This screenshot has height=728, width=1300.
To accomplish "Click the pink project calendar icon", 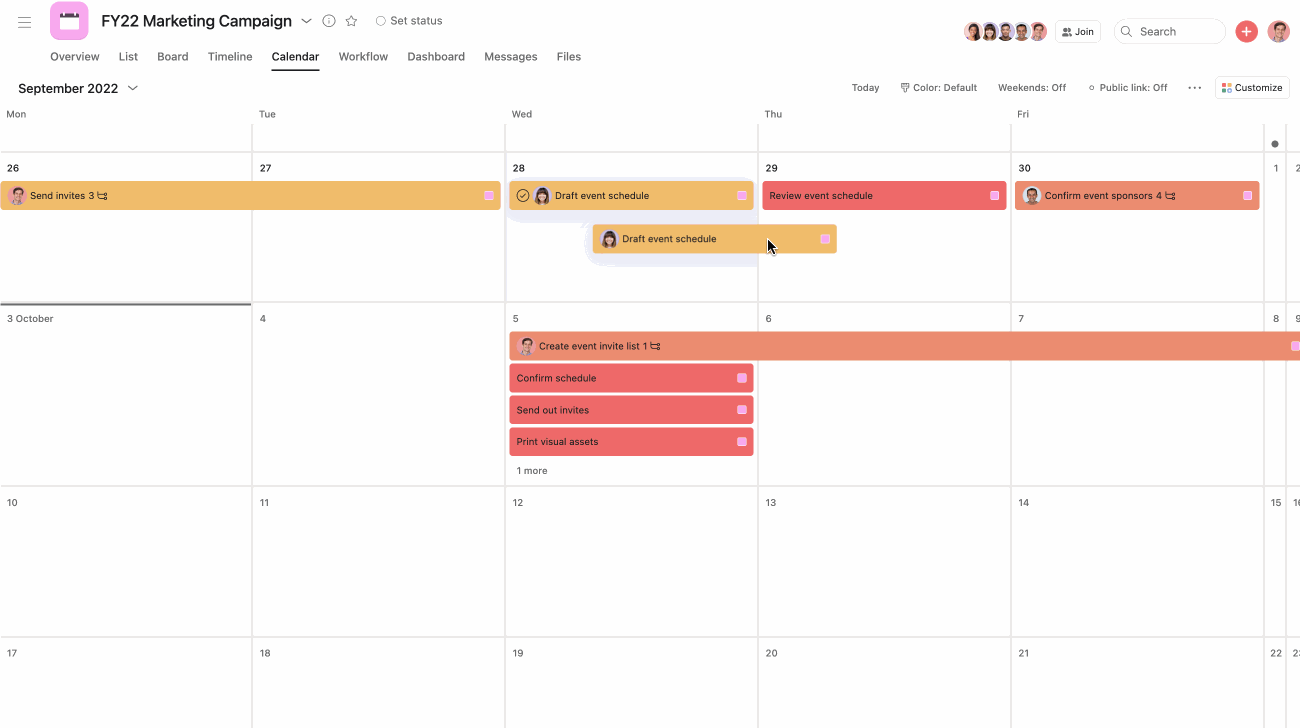I will pyautogui.click(x=69, y=20).
